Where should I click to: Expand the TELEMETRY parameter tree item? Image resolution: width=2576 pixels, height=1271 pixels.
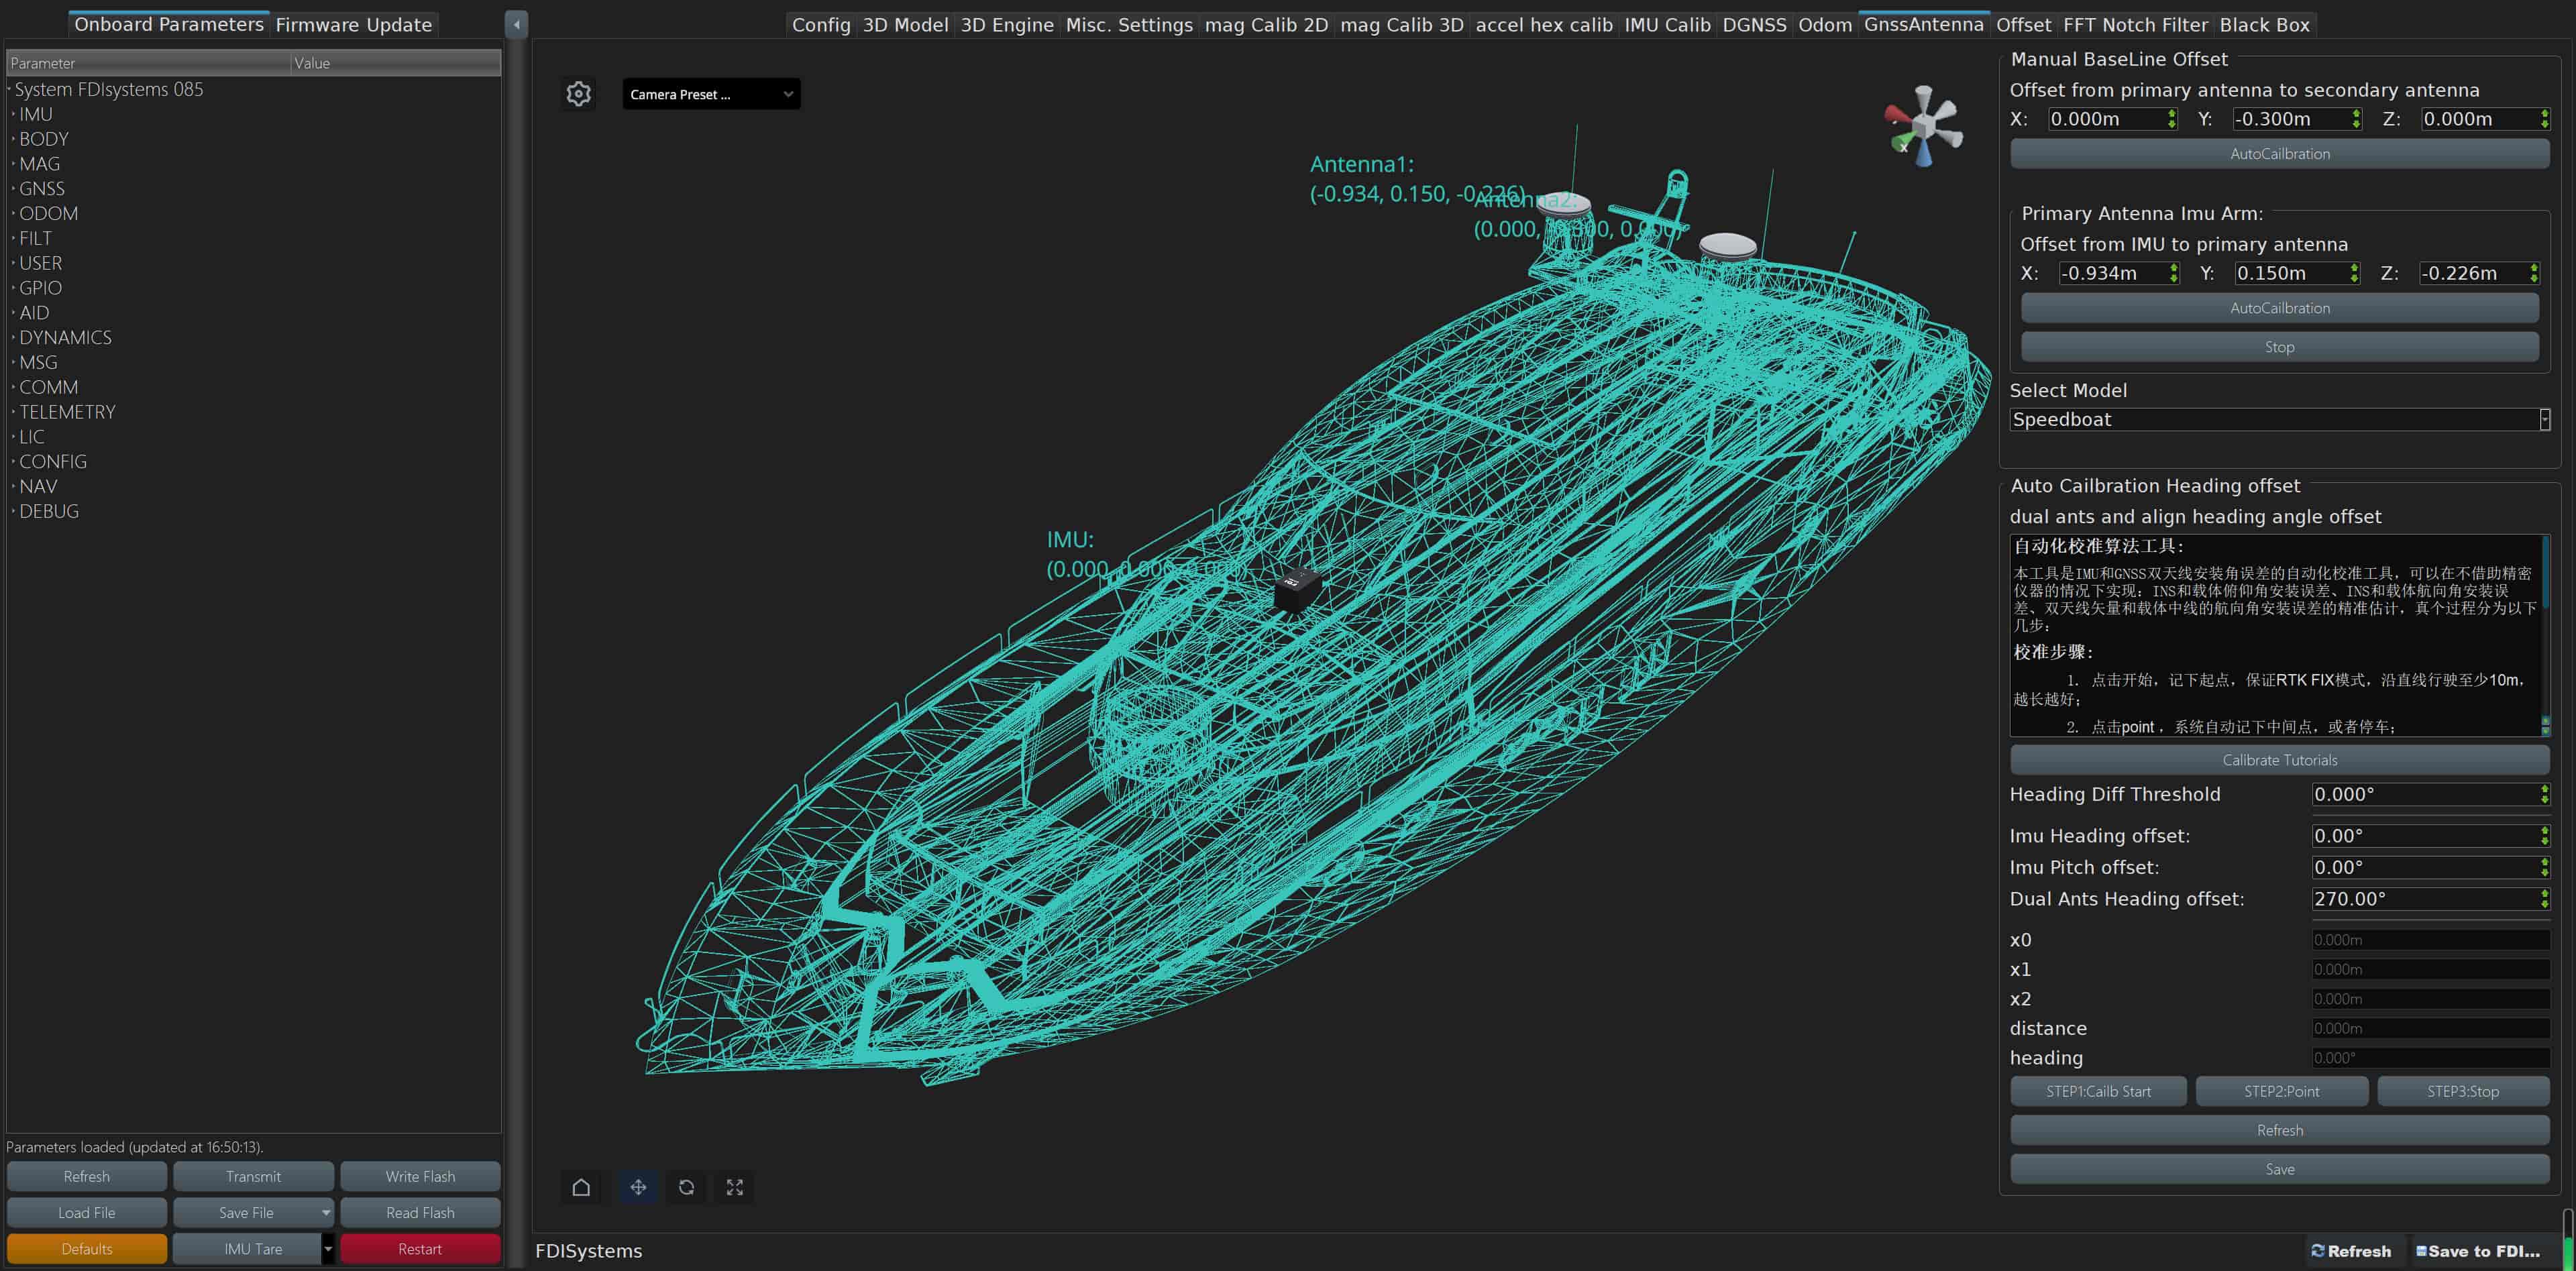click(13, 412)
